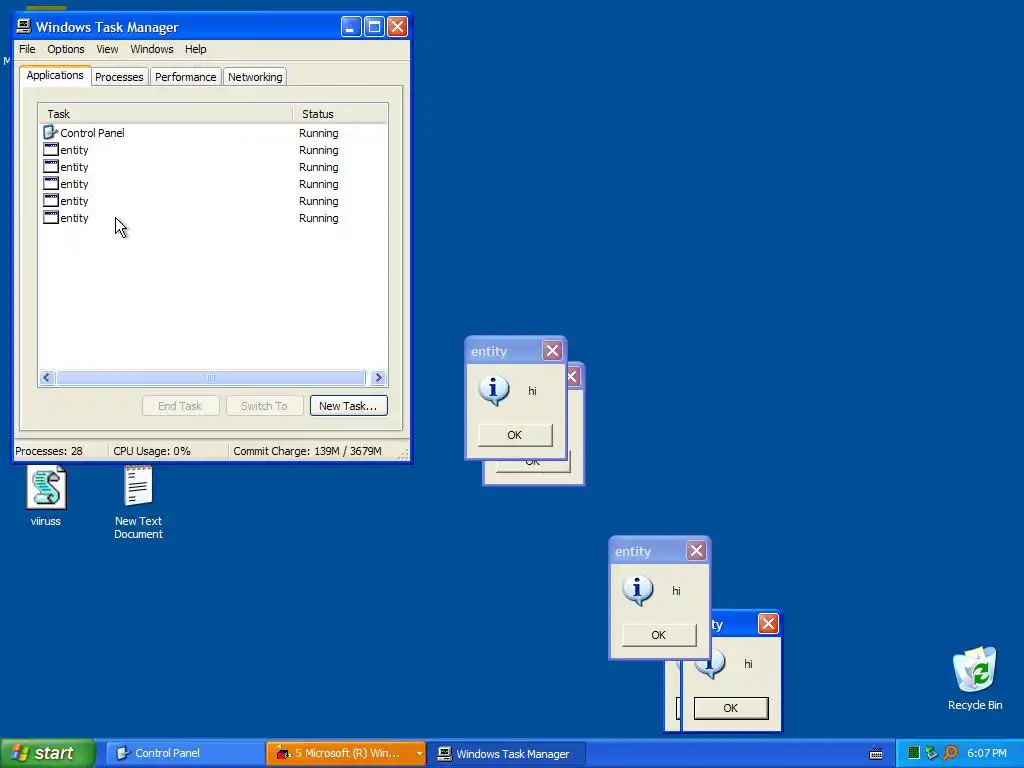Close the center-right entity dialog

(x=696, y=551)
